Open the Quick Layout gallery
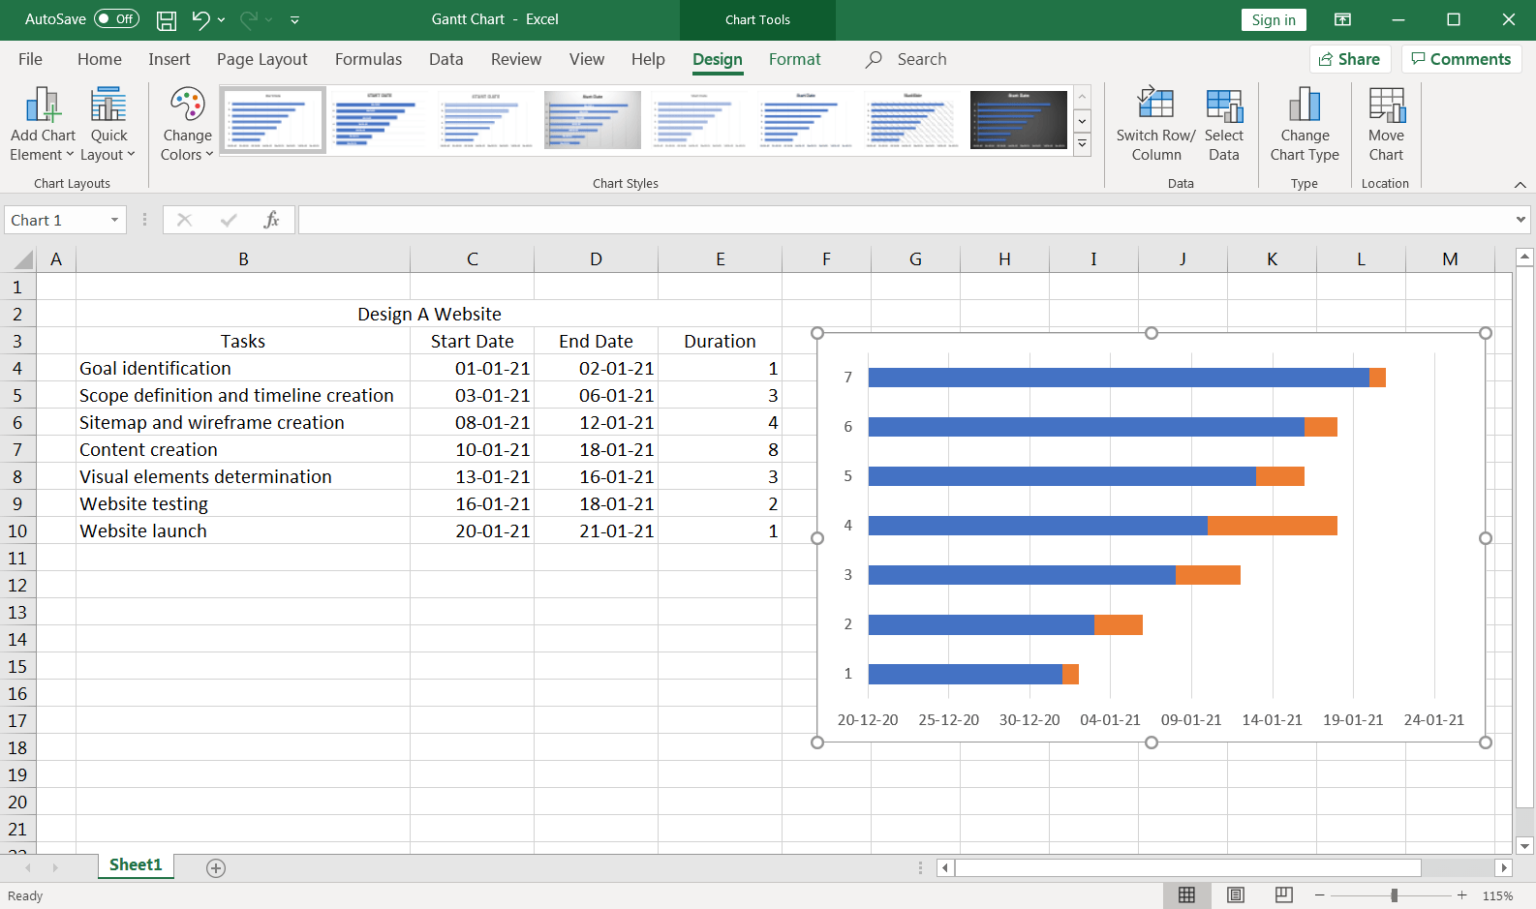1536x909 pixels. [x=107, y=122]
